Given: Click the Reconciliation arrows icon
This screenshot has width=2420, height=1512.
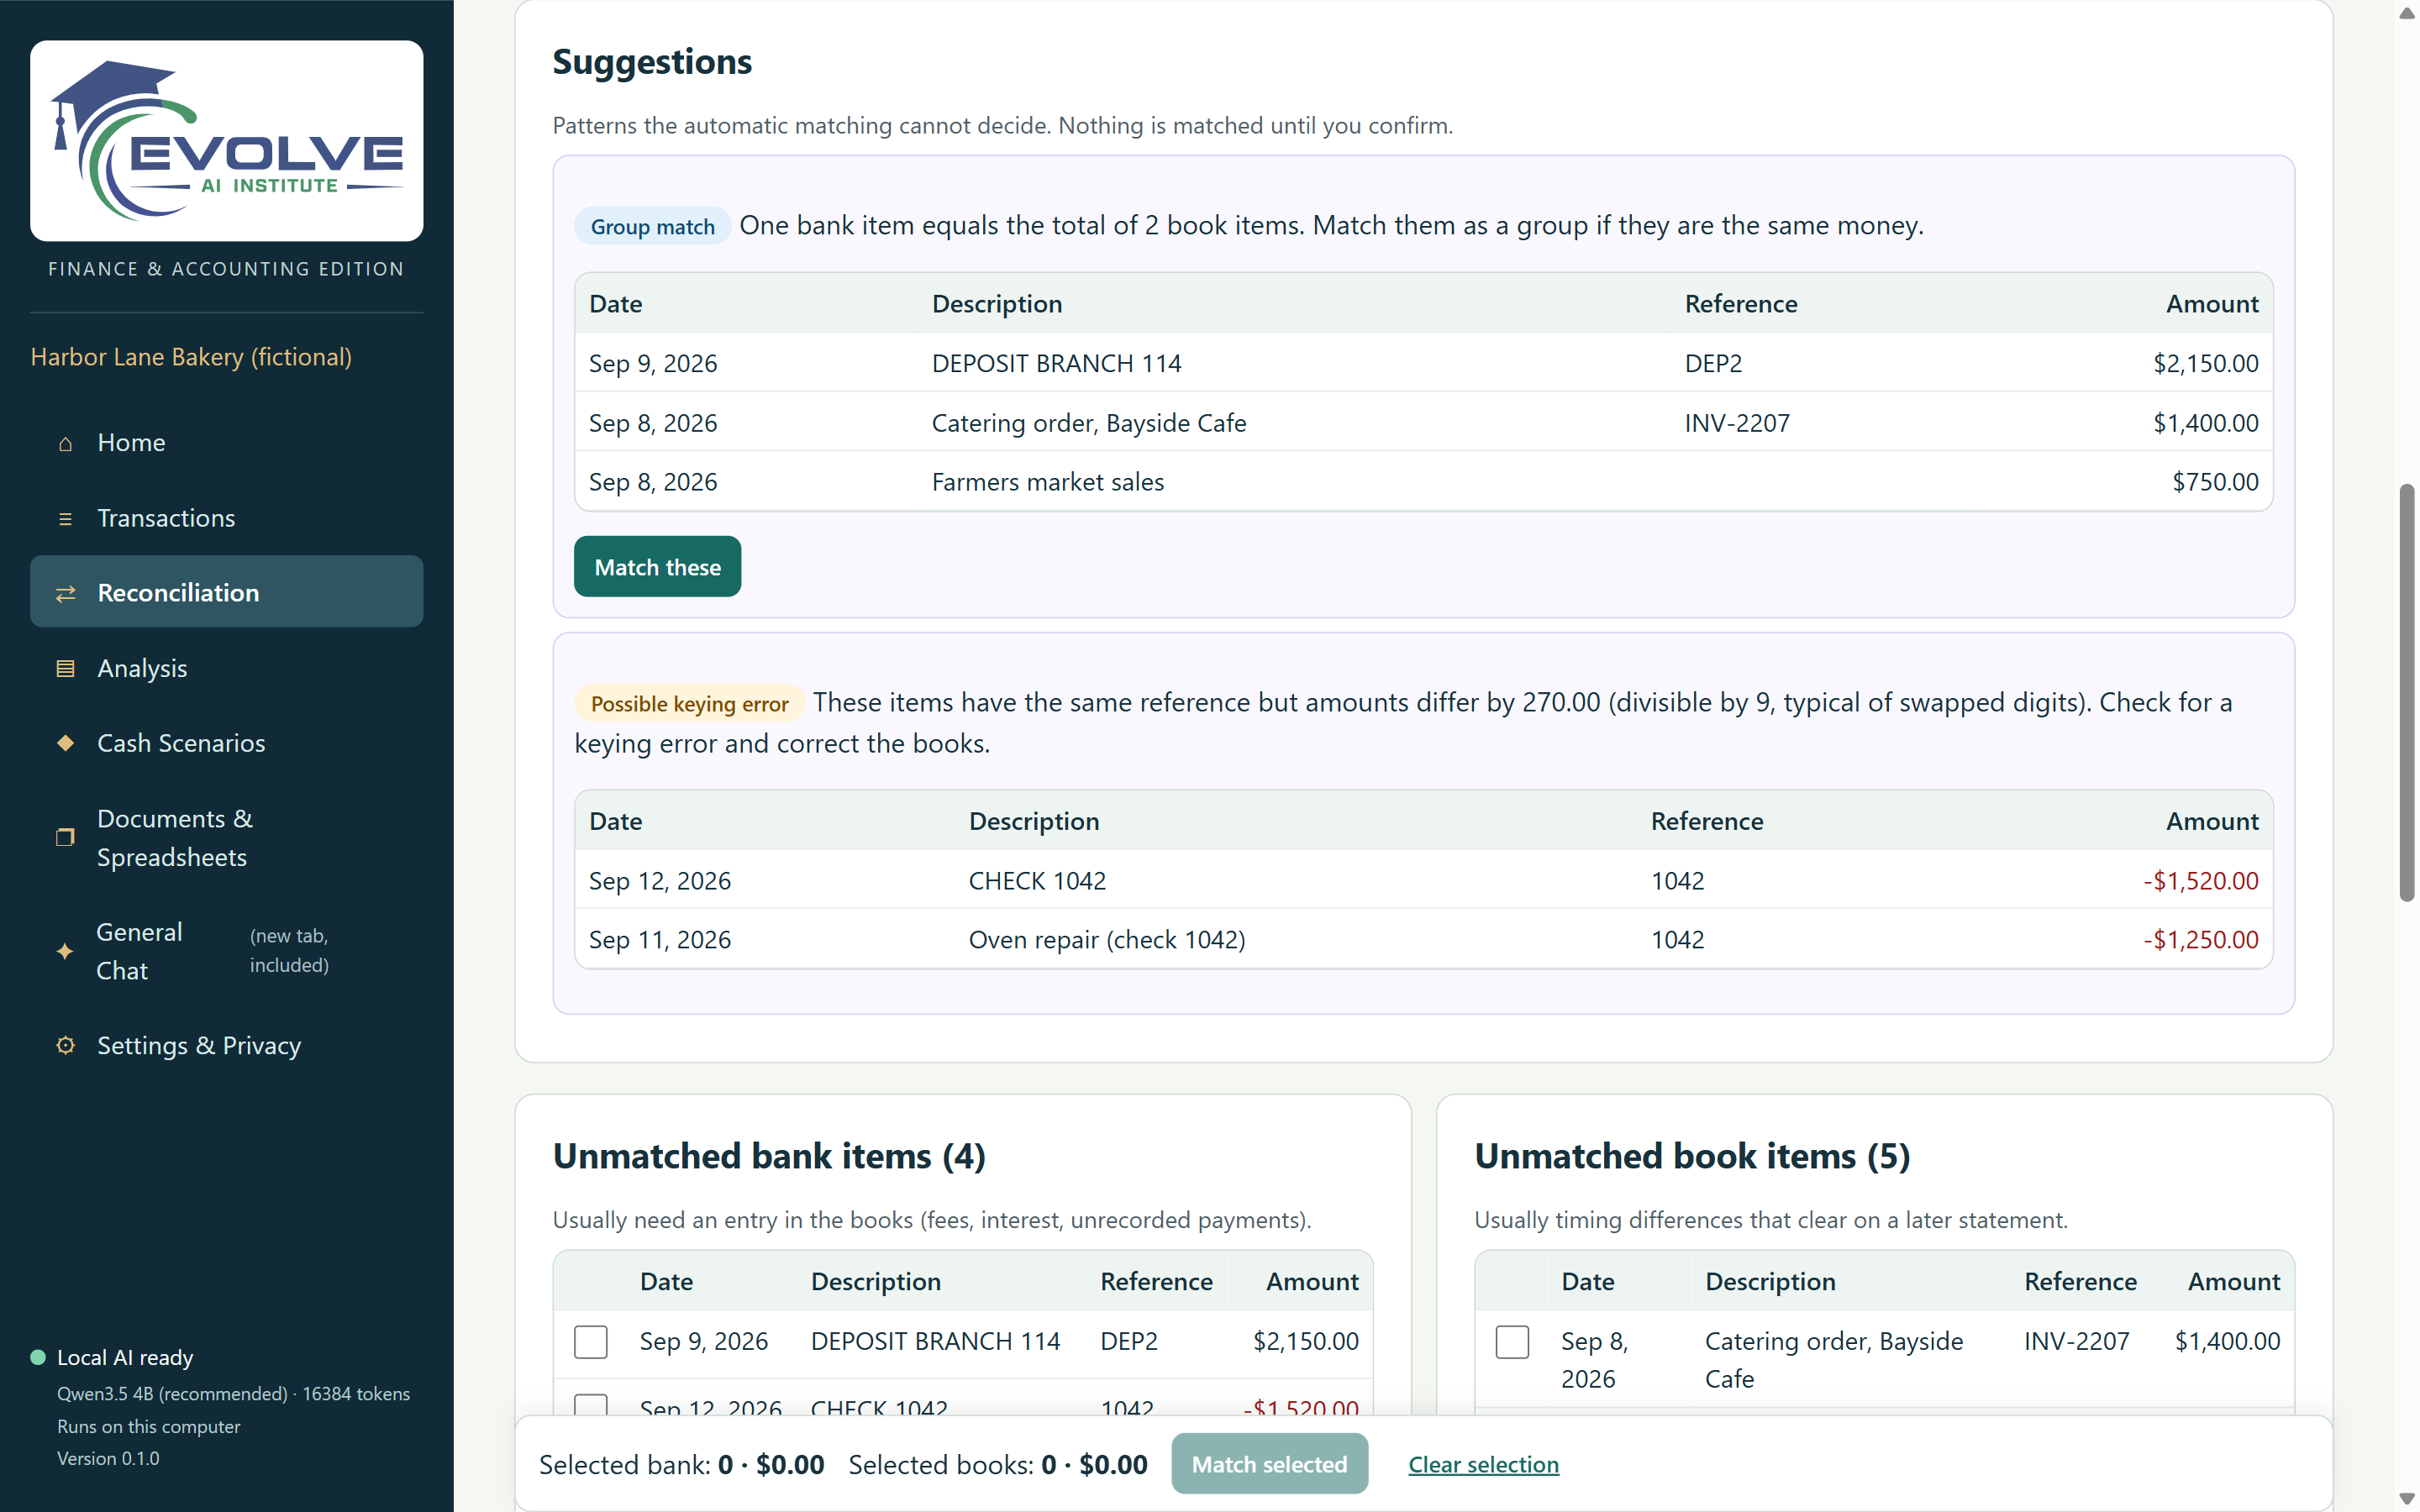Looking at the screenshot, I should pos(65,594).
